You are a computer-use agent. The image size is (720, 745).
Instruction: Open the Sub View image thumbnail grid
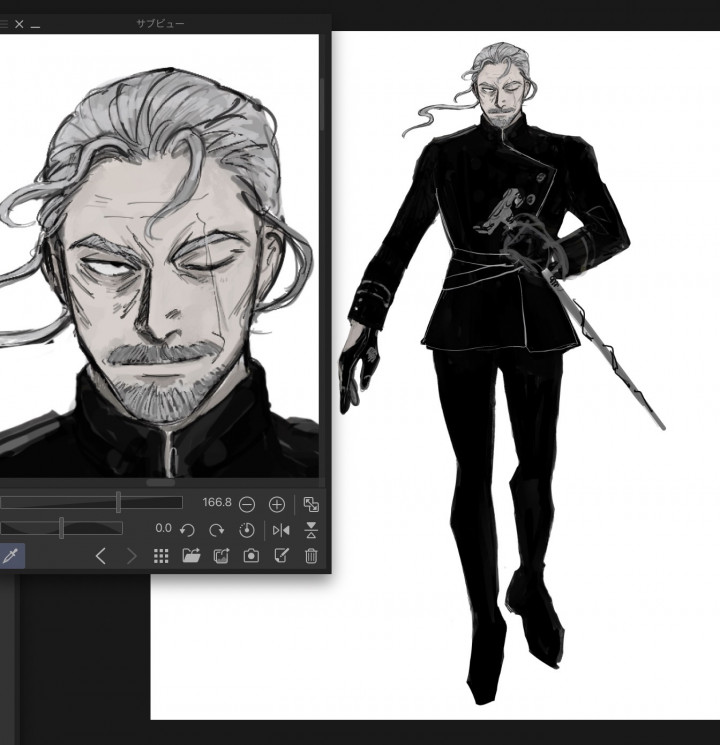click(161, 557)
